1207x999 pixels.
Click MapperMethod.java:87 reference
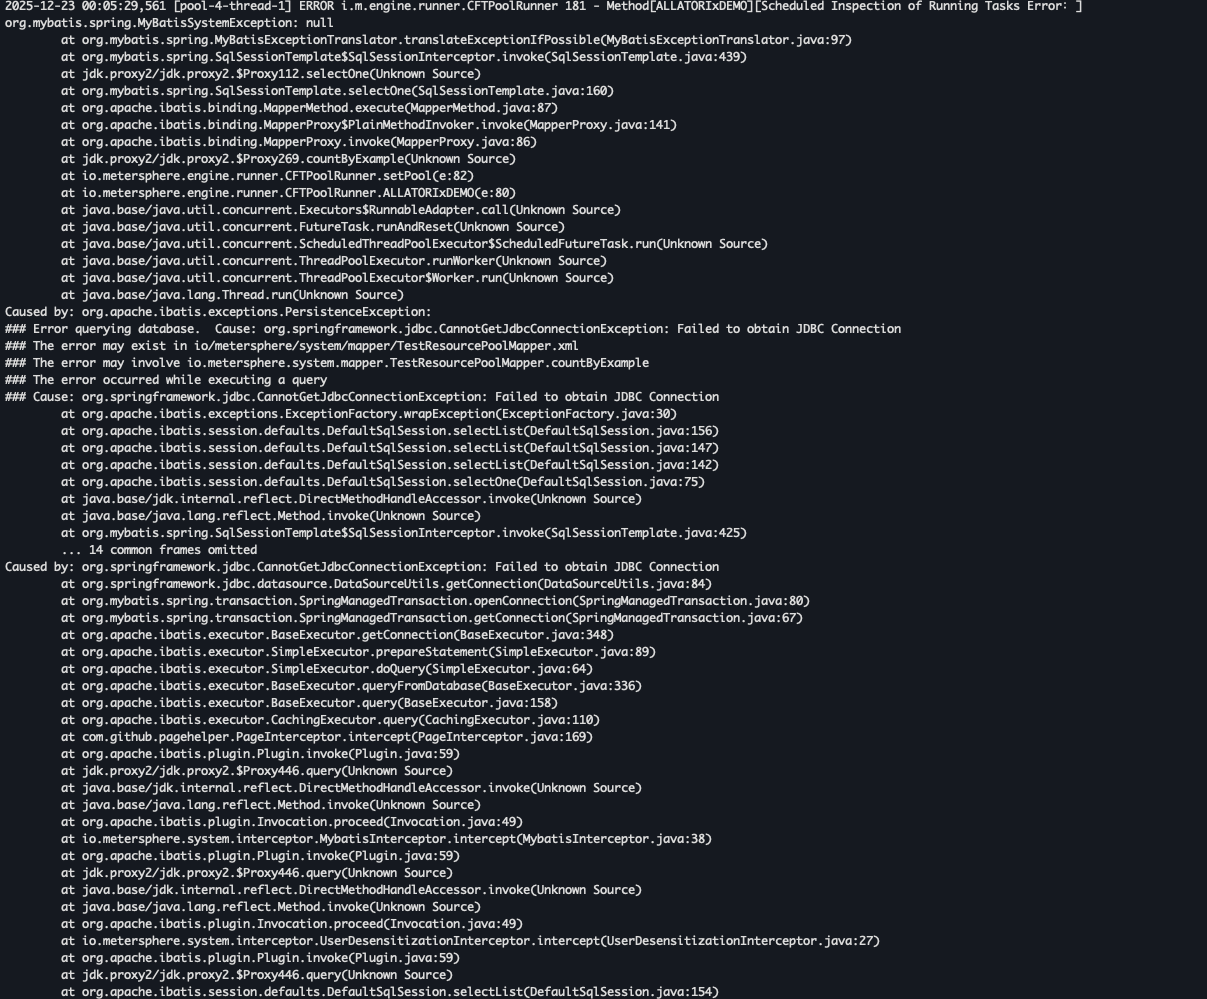480,108
